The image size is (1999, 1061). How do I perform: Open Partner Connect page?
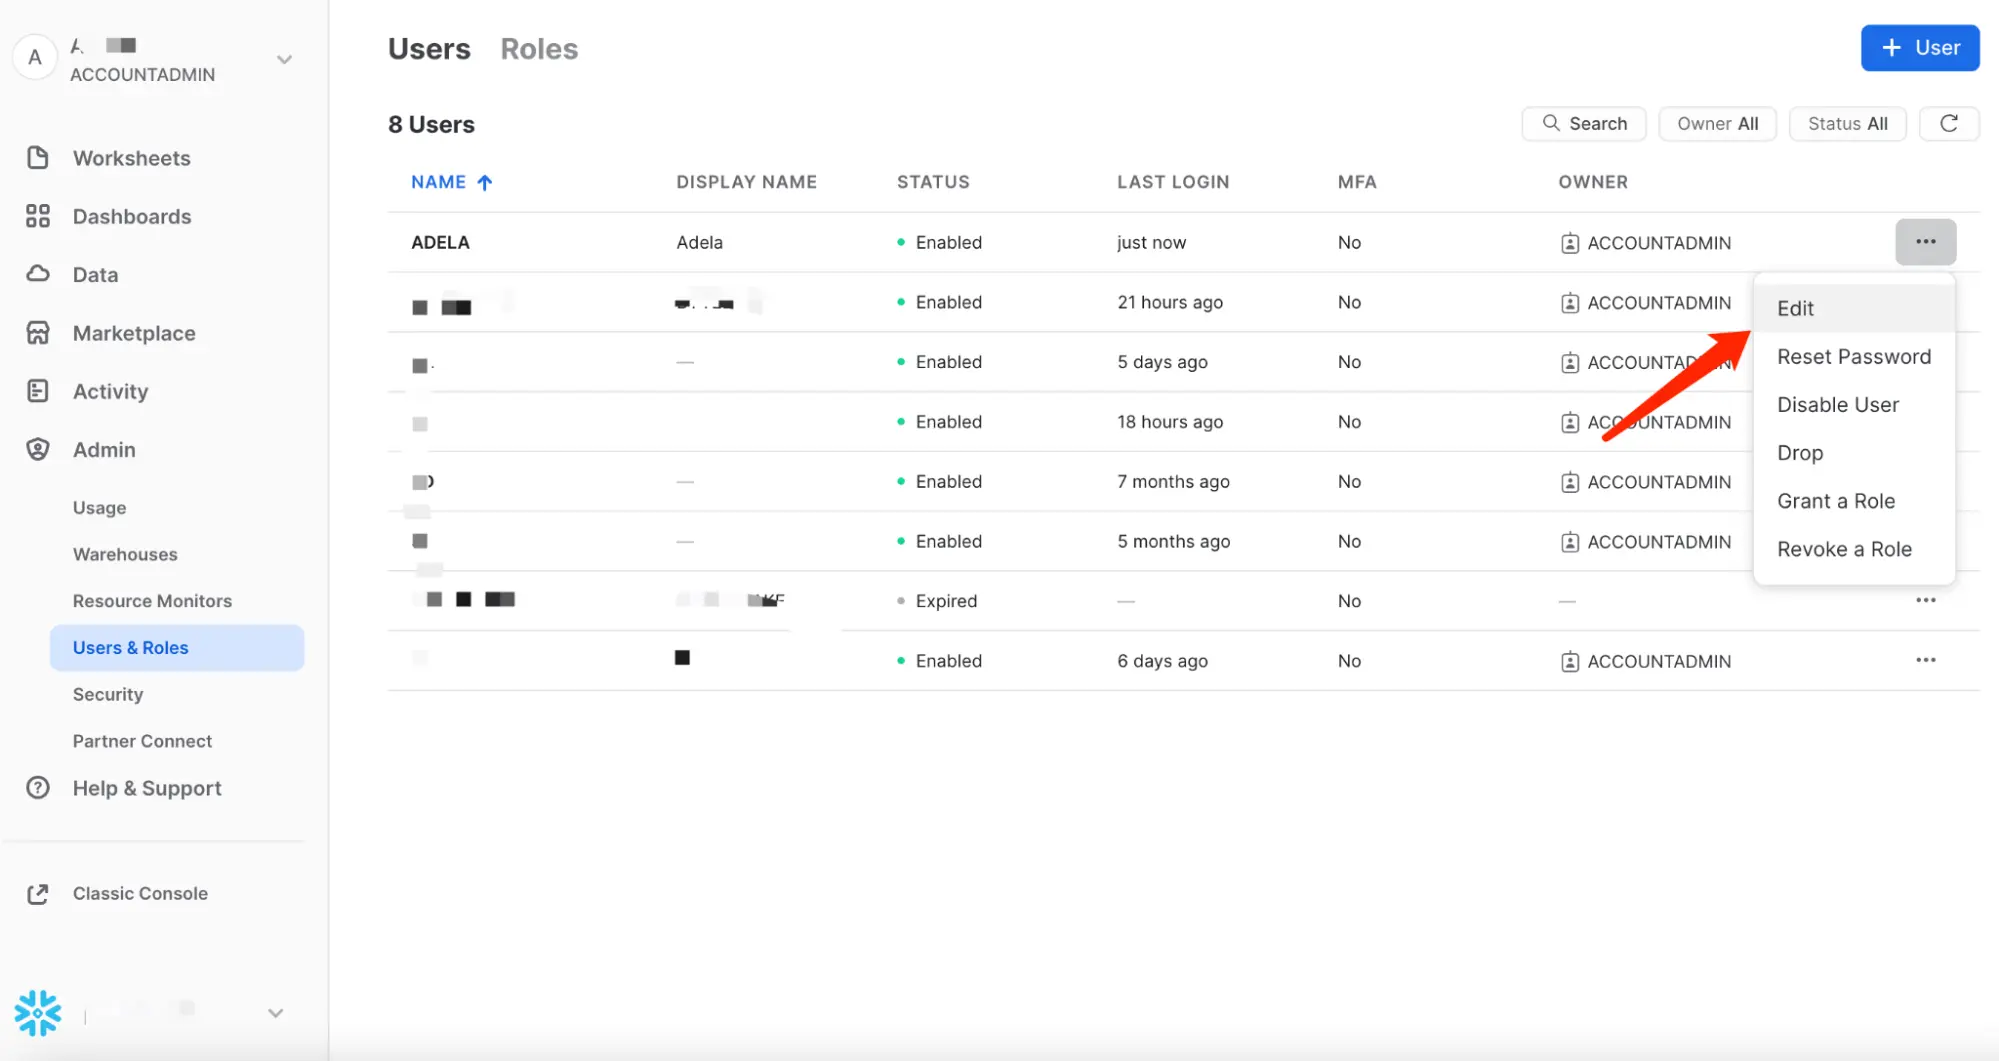click(142, 741)
